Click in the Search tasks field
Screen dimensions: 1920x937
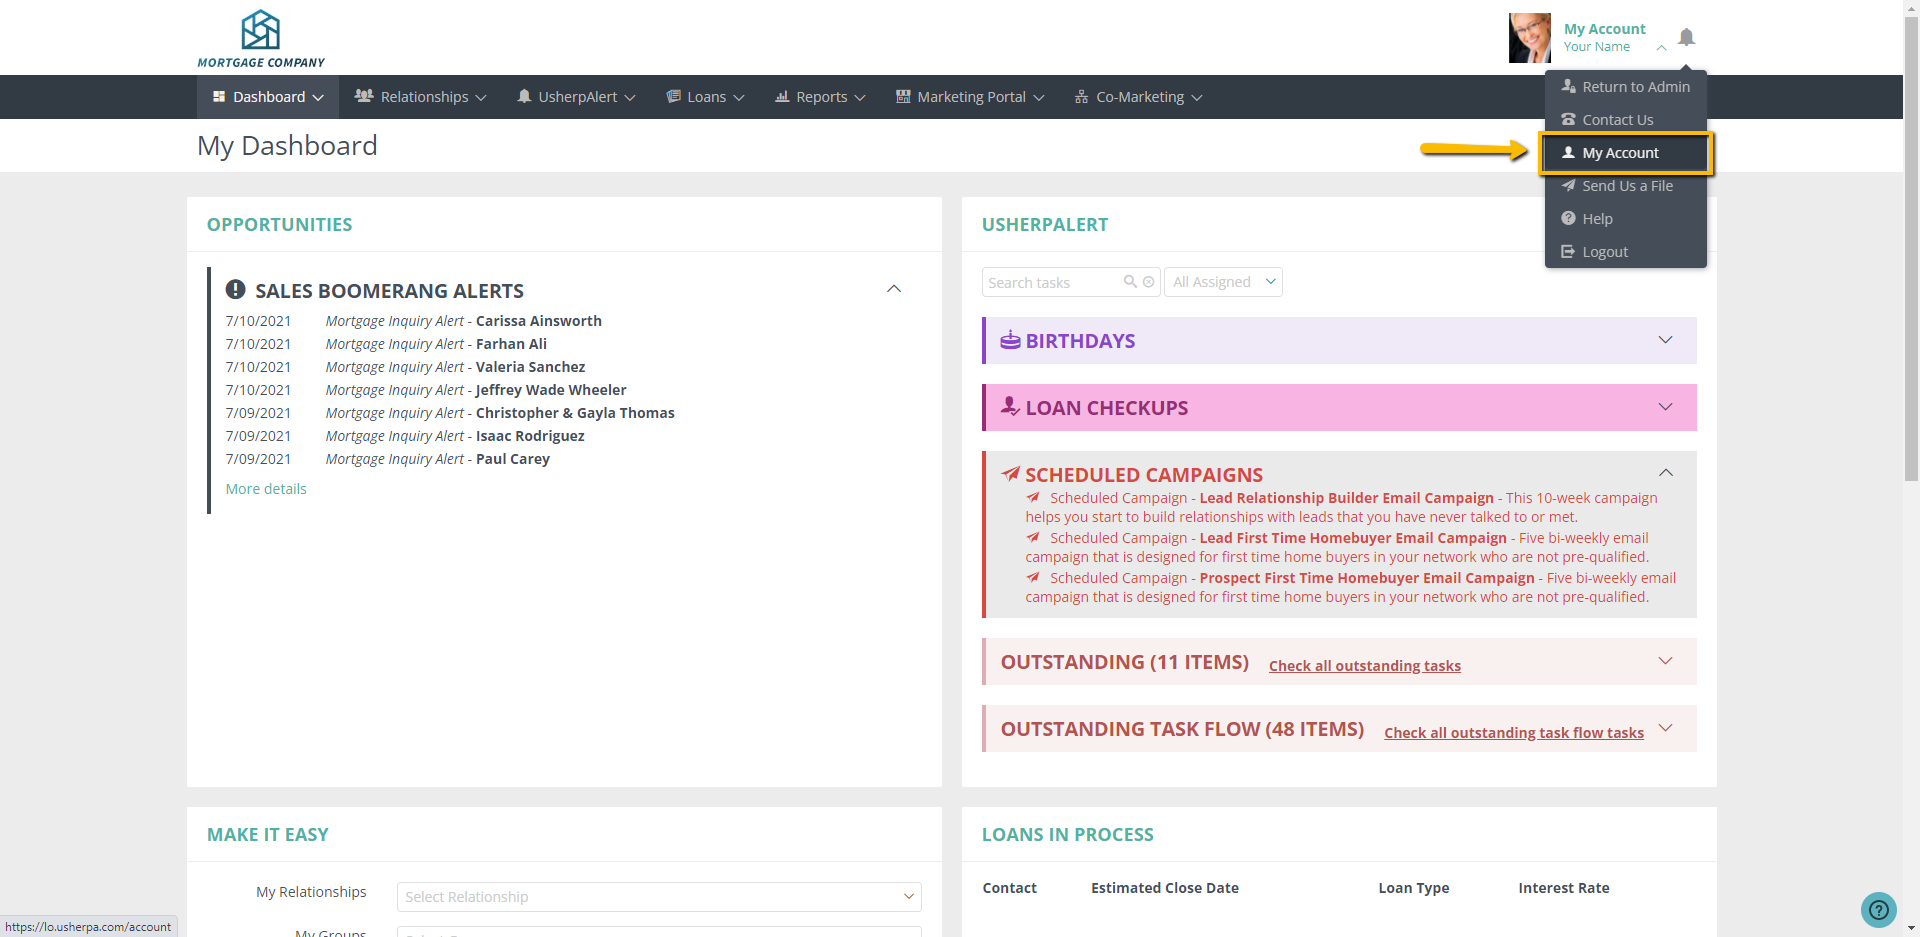(1050, 282)
